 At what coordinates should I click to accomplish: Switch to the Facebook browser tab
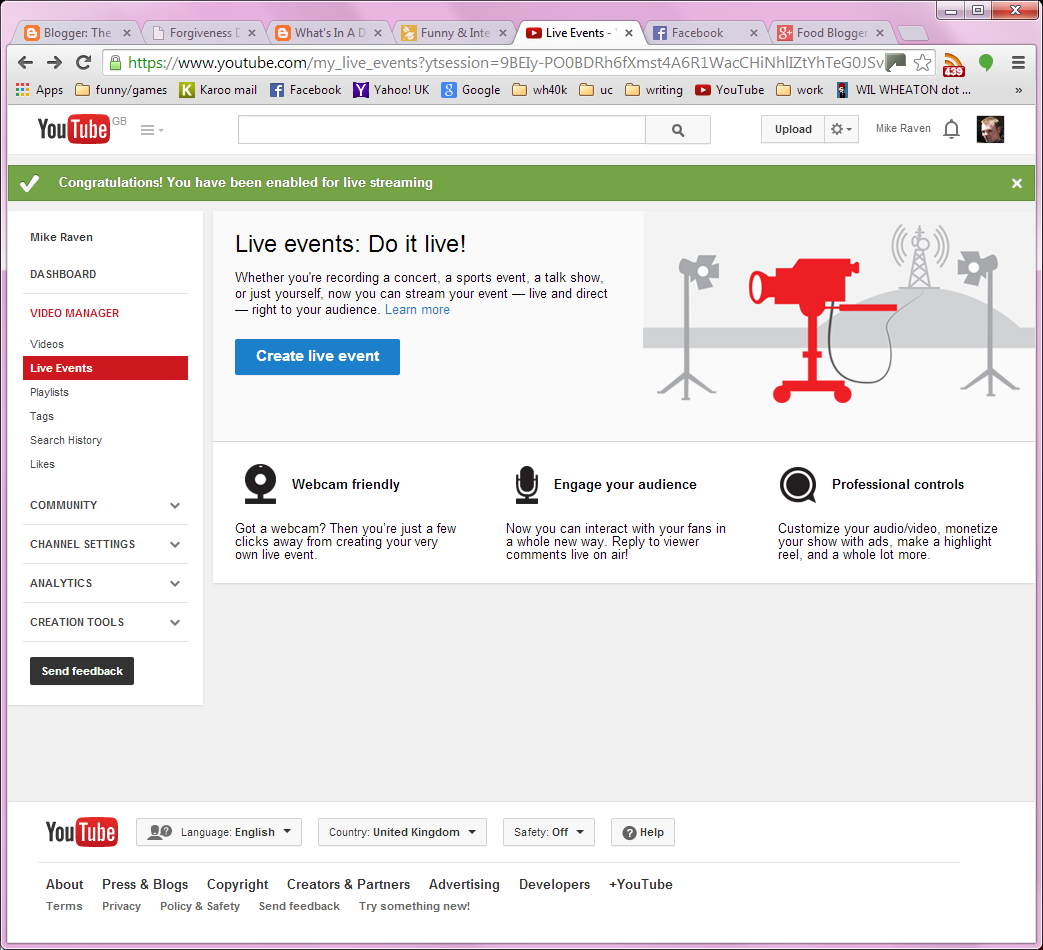click(705, 33)
